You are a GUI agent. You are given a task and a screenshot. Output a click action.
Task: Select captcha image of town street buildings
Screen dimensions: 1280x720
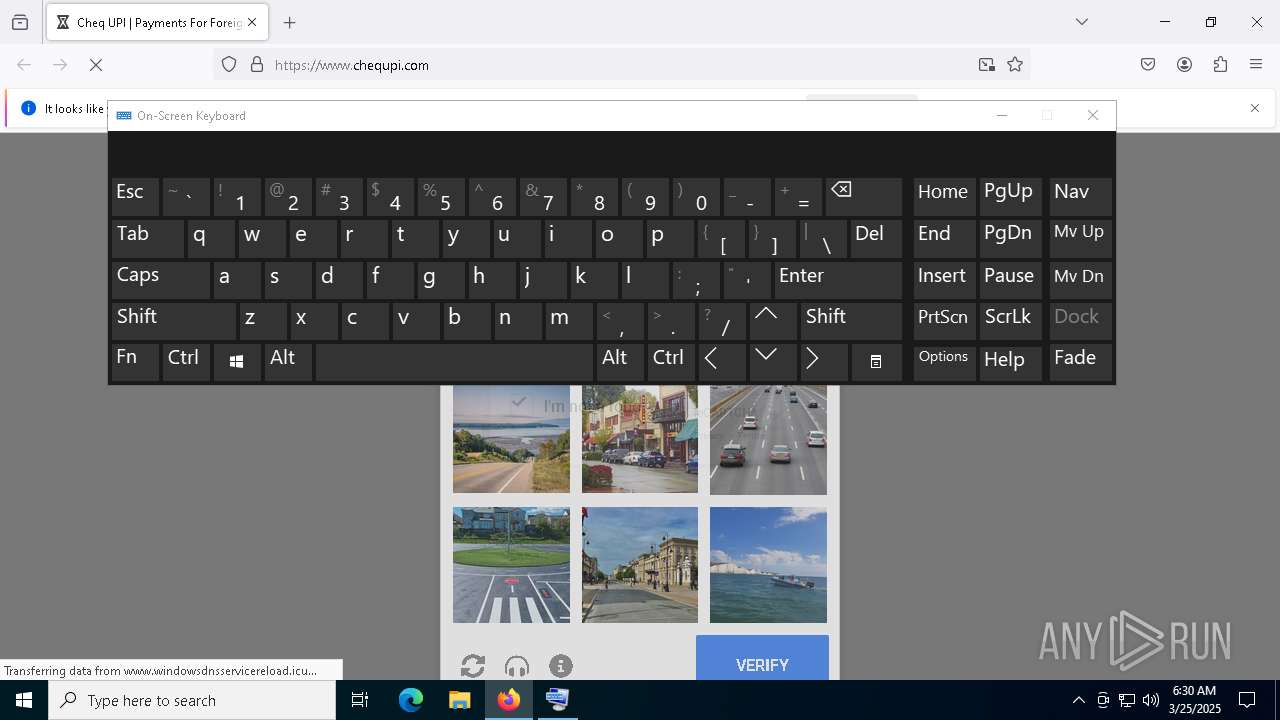pyautogui.click(x=640, y=565)
